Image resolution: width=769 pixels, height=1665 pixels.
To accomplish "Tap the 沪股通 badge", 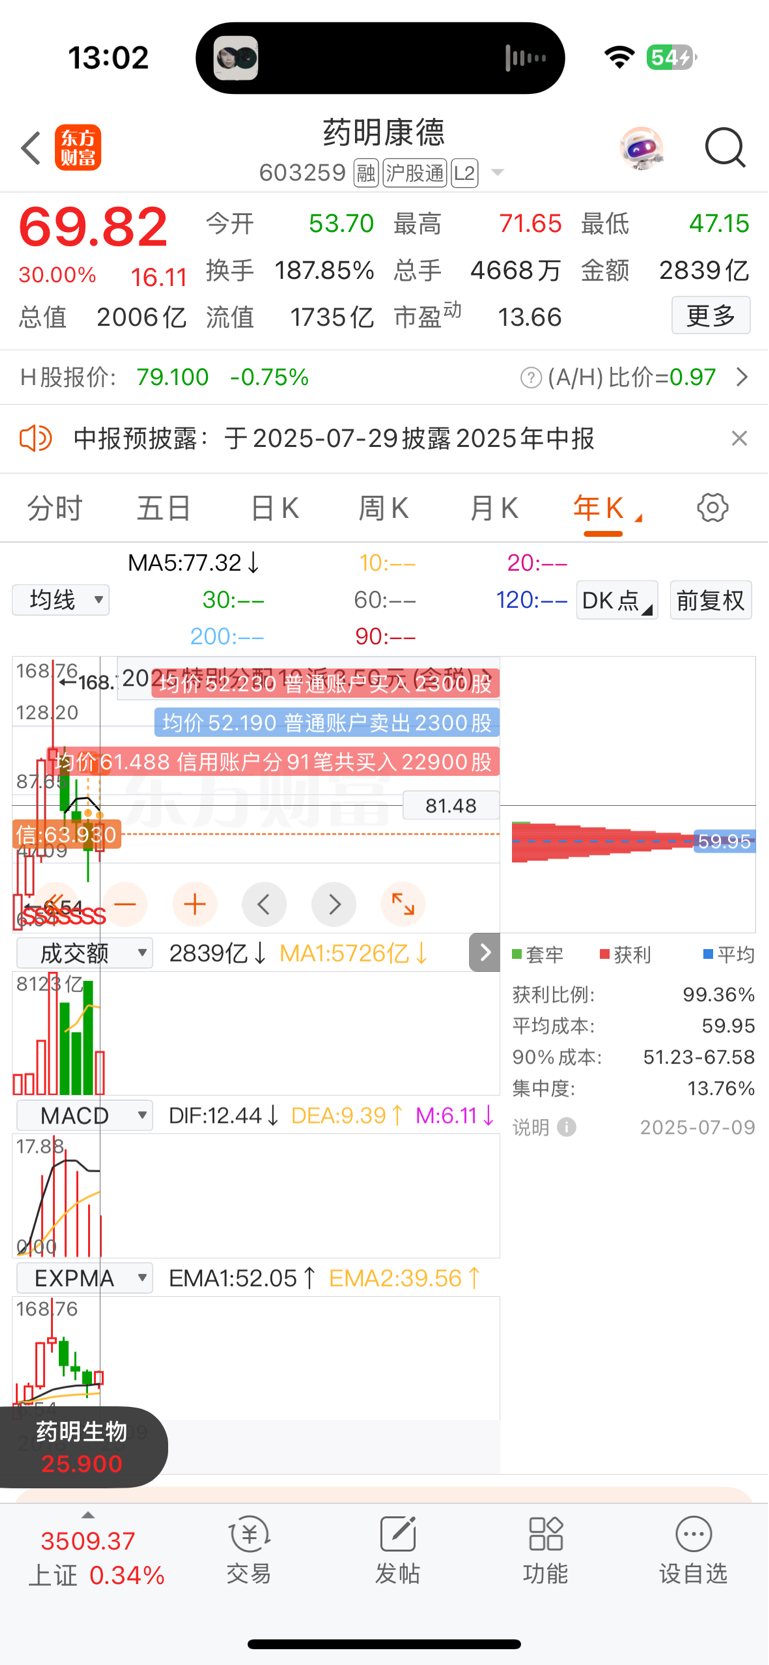I will (415, 173).
